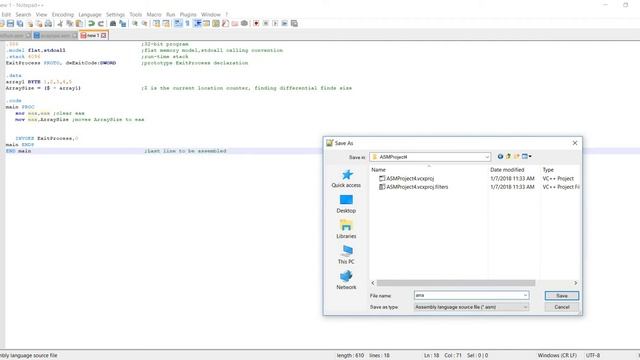Open the Encoding menu
The width and height of the screenshot is (640, 360).
(62, 15)
